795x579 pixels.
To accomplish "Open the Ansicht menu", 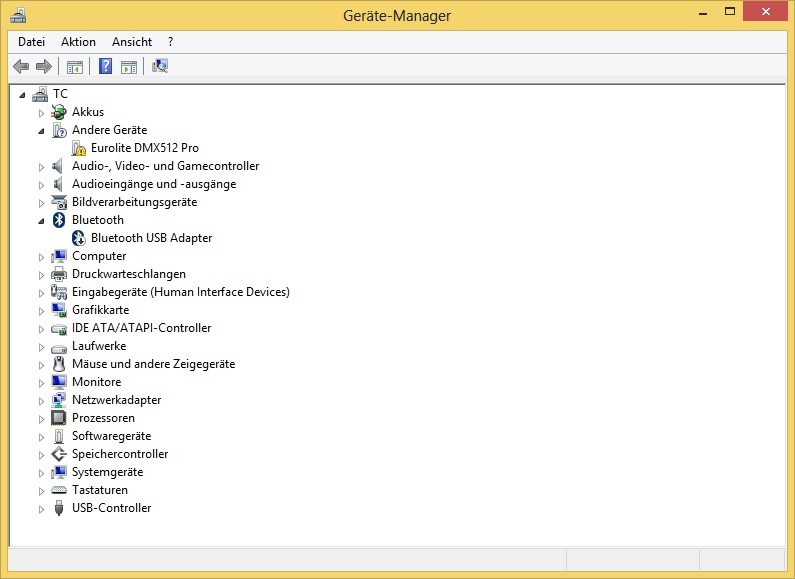I will coord(132,42).
